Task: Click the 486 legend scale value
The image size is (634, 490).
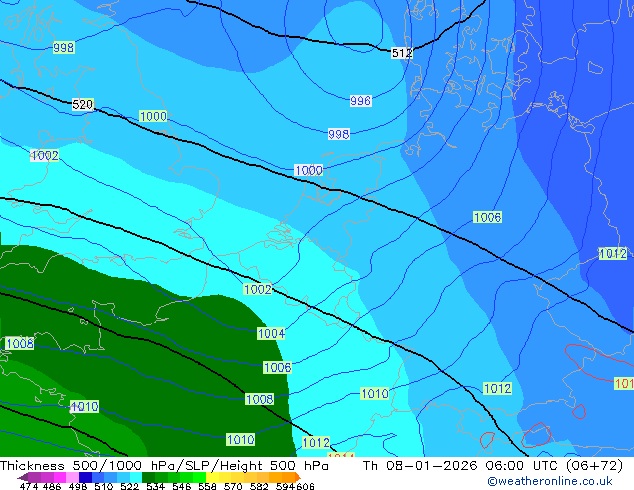Action: click(52, 486)
